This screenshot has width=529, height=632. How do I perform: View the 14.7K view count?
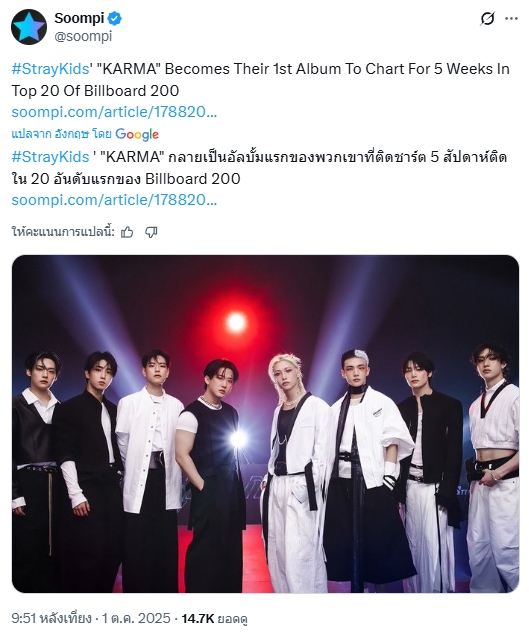tap(214, 618)
